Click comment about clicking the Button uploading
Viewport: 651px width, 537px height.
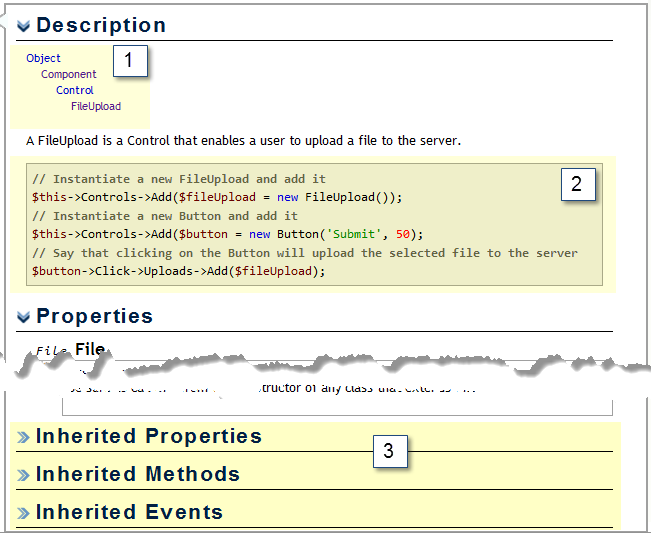pos(305,253)
